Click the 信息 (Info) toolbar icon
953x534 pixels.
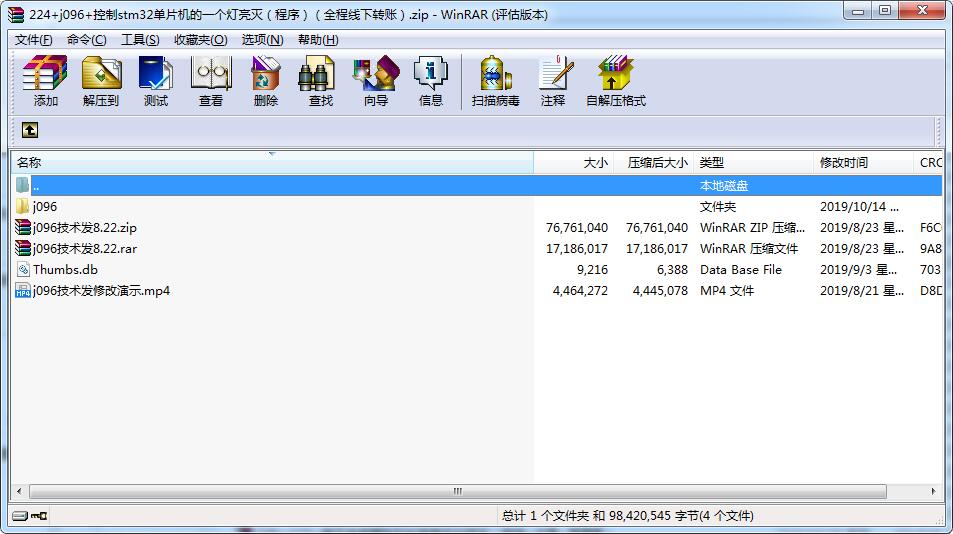coord(430,73)
